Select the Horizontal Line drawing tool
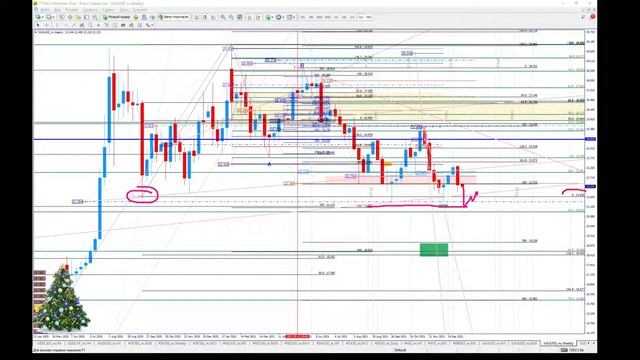640x360 pixels. 65,25
